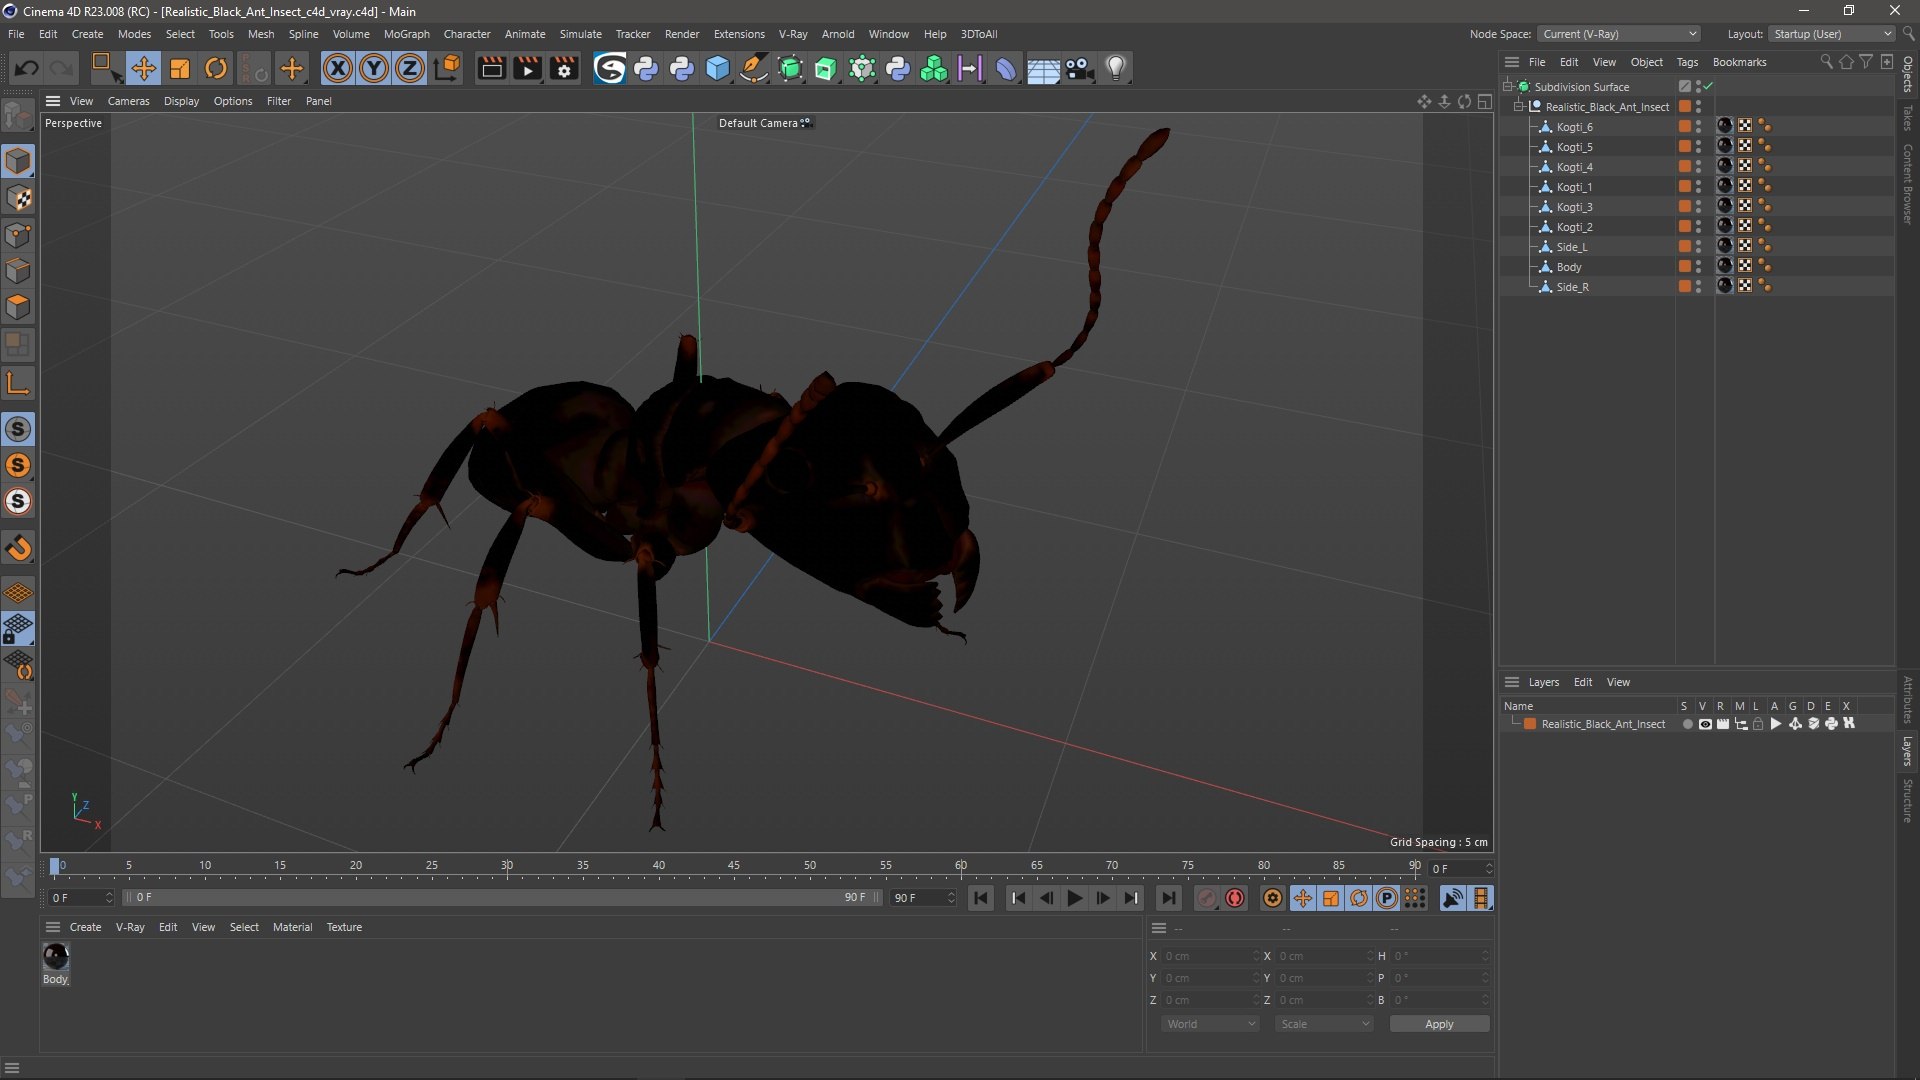Select the Kogti_6 object
The width and height of the screenshot is (1920, 1080).
pyautogui.click(x=1574, y=127)
